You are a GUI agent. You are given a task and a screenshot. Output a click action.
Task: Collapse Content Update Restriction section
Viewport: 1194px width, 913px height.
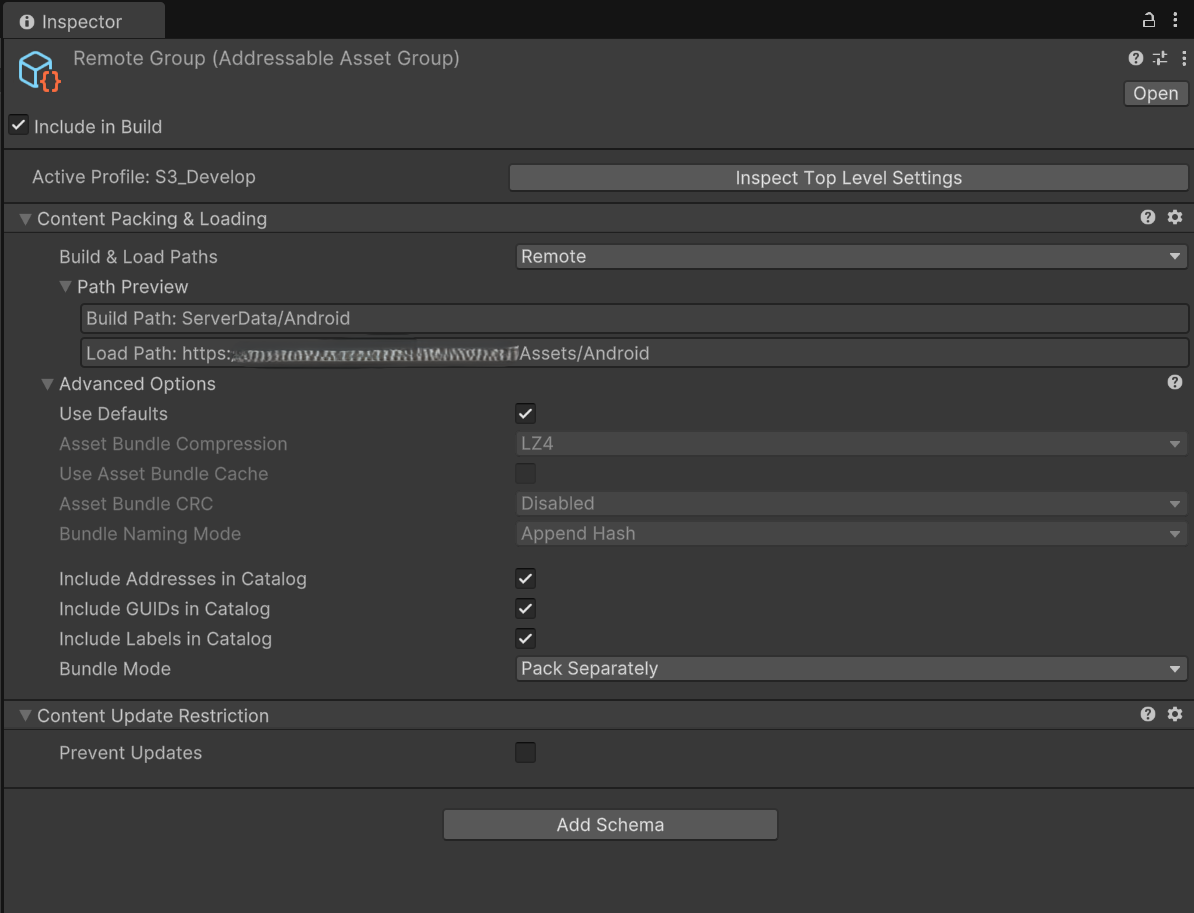tap(25, 716)
